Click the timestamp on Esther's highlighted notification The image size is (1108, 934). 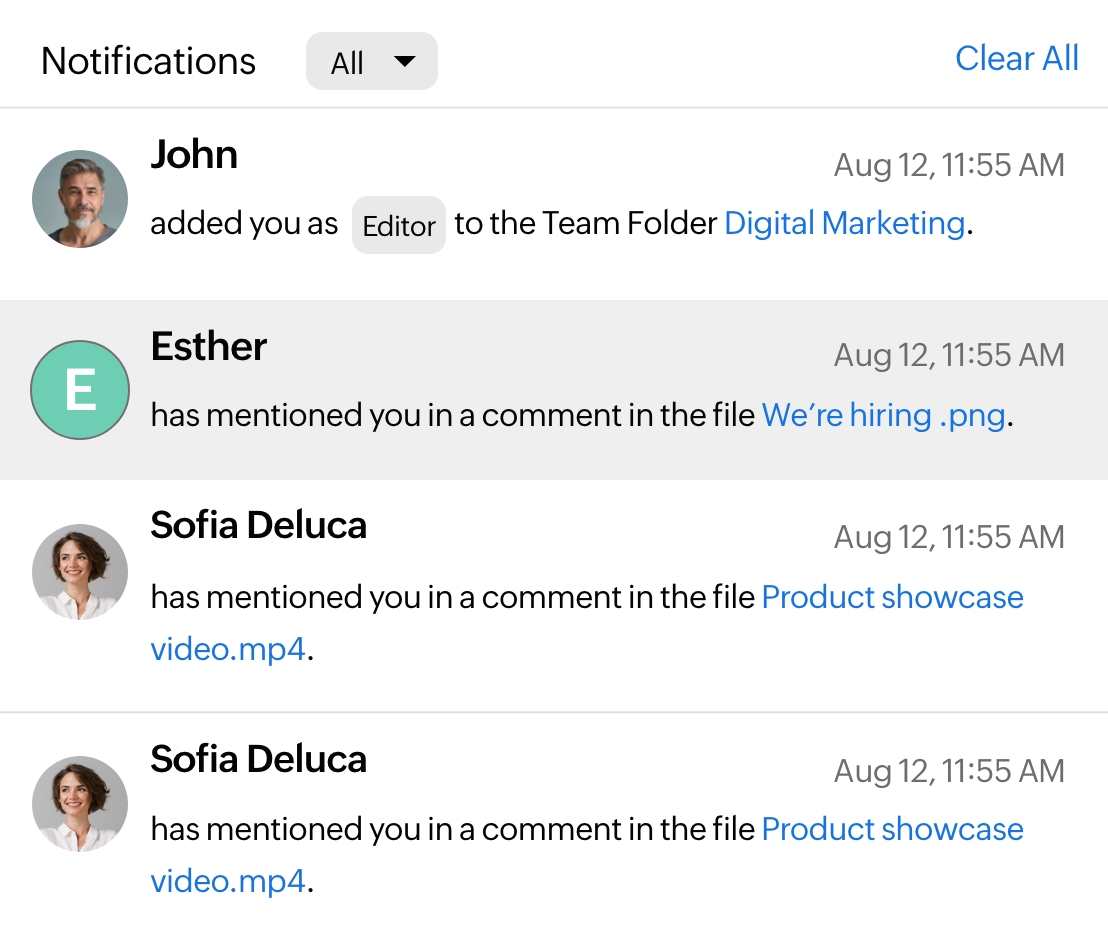(x=948, y=355)
